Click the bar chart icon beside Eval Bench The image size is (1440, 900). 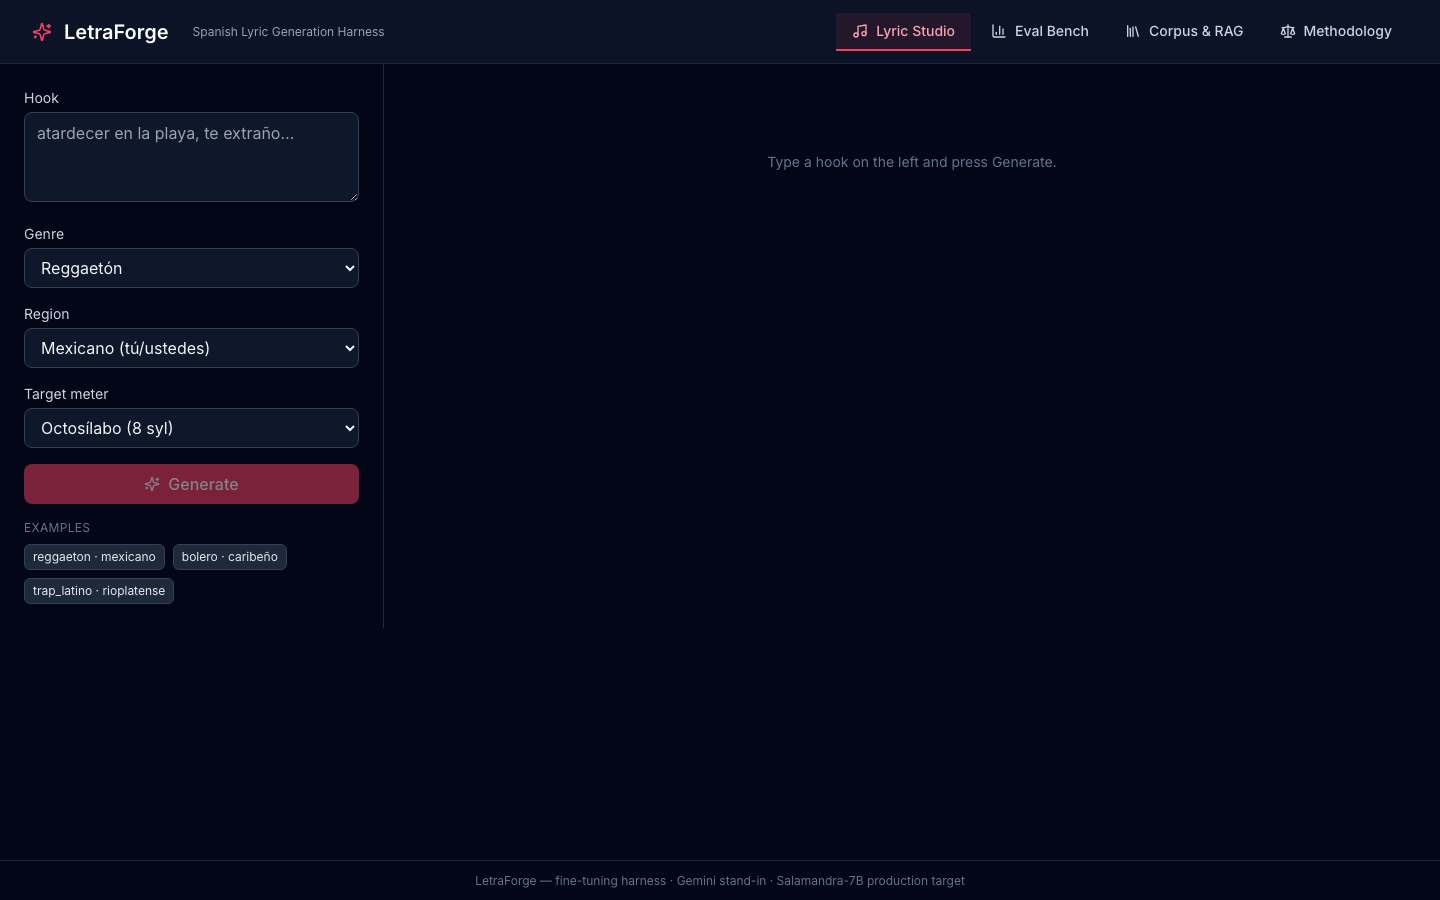998,31
